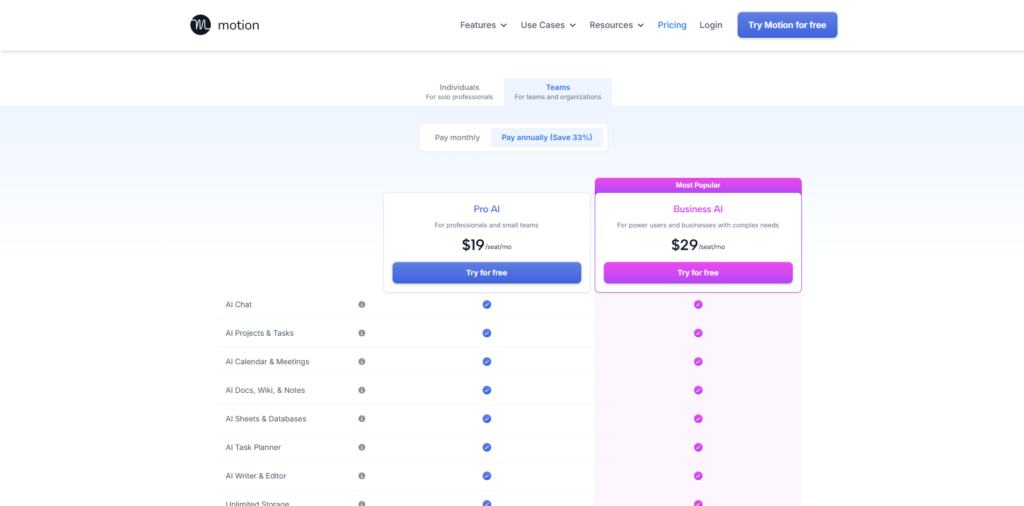Click info icon beside AI Task Planner

pos(362,447)
